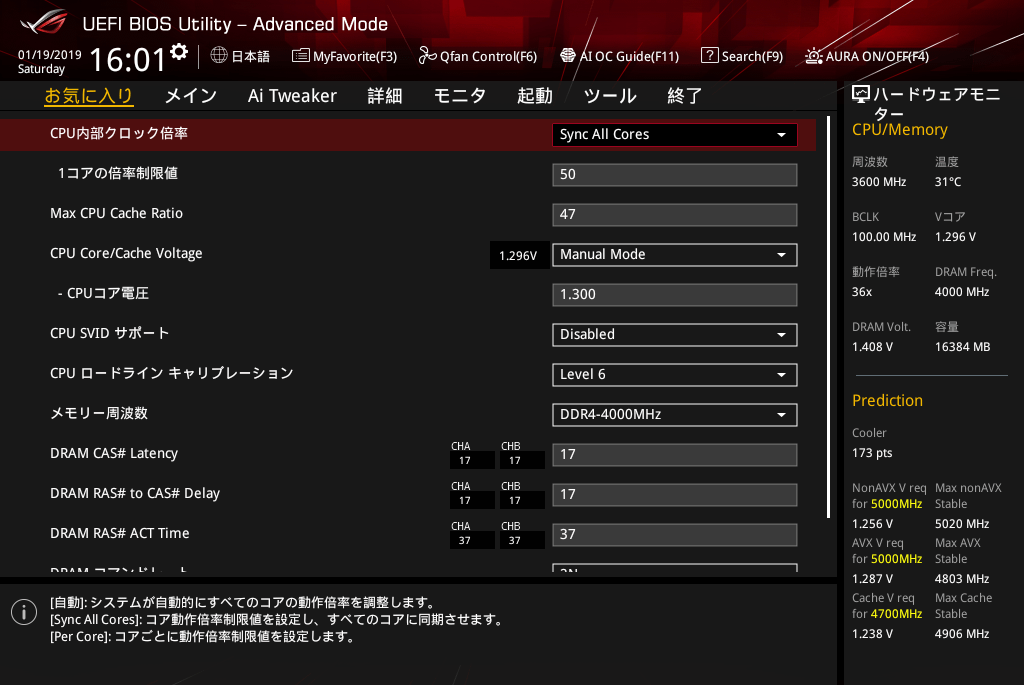Launch AI OC Guide(F11)
The width and height of the screenshot is (1024, 685).
point(620,56)
